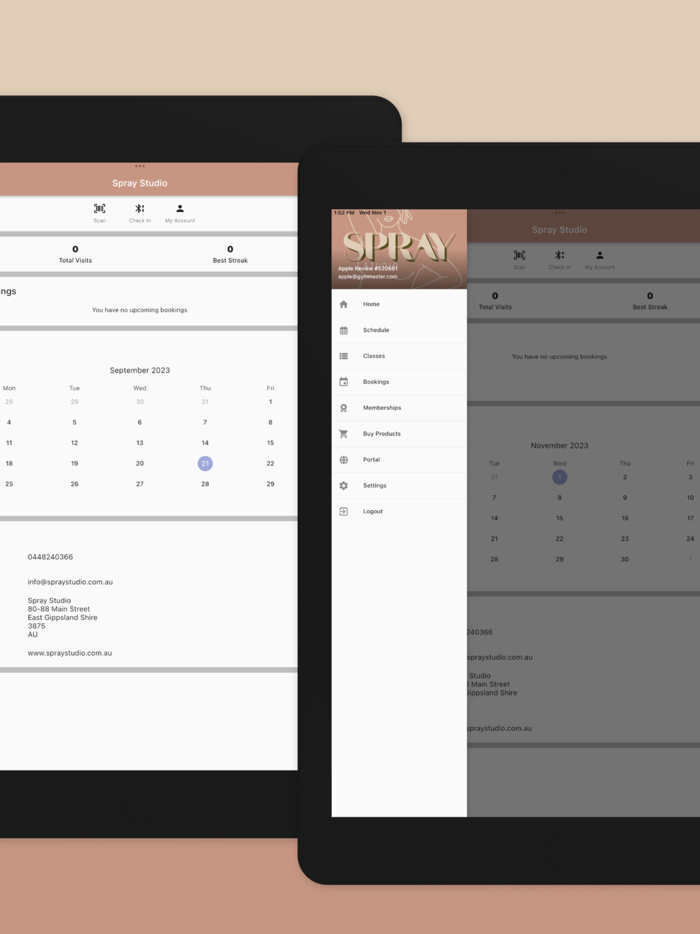Click apple@gymmaster.com account email in drawer header
Viewport: 700px width, 934px height.
[368, 276]
